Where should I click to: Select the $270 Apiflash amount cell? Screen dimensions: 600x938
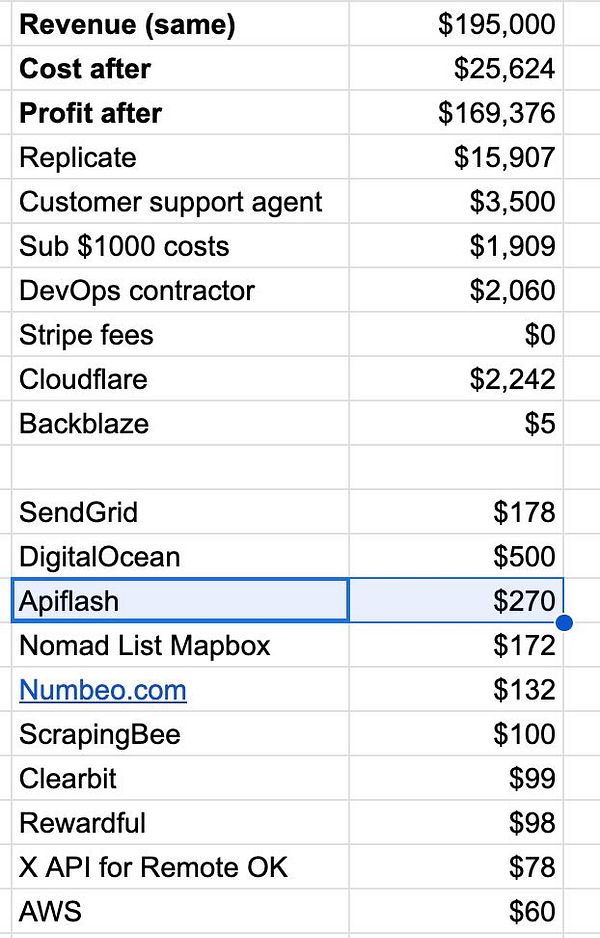[x=456, y=601]
